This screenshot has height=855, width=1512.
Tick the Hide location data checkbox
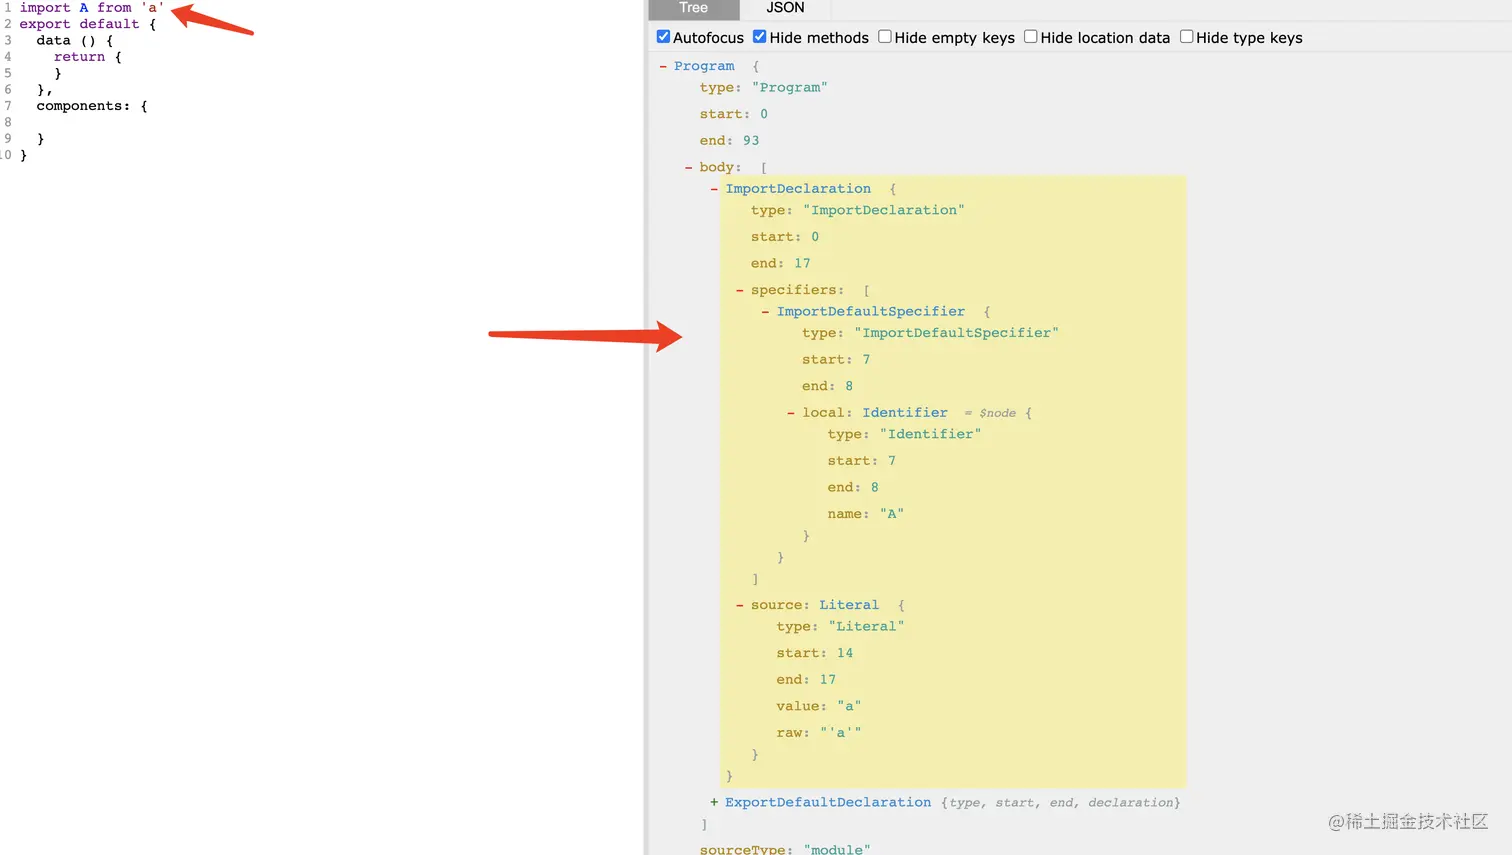[x=1031, y=37]
